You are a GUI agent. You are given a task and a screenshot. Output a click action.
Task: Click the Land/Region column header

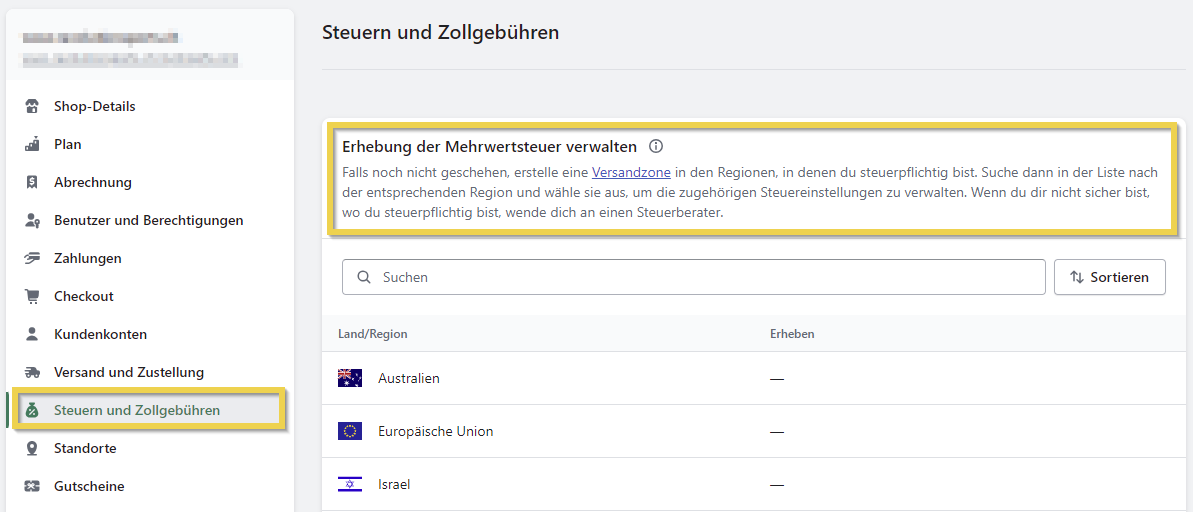coord(372,334)
